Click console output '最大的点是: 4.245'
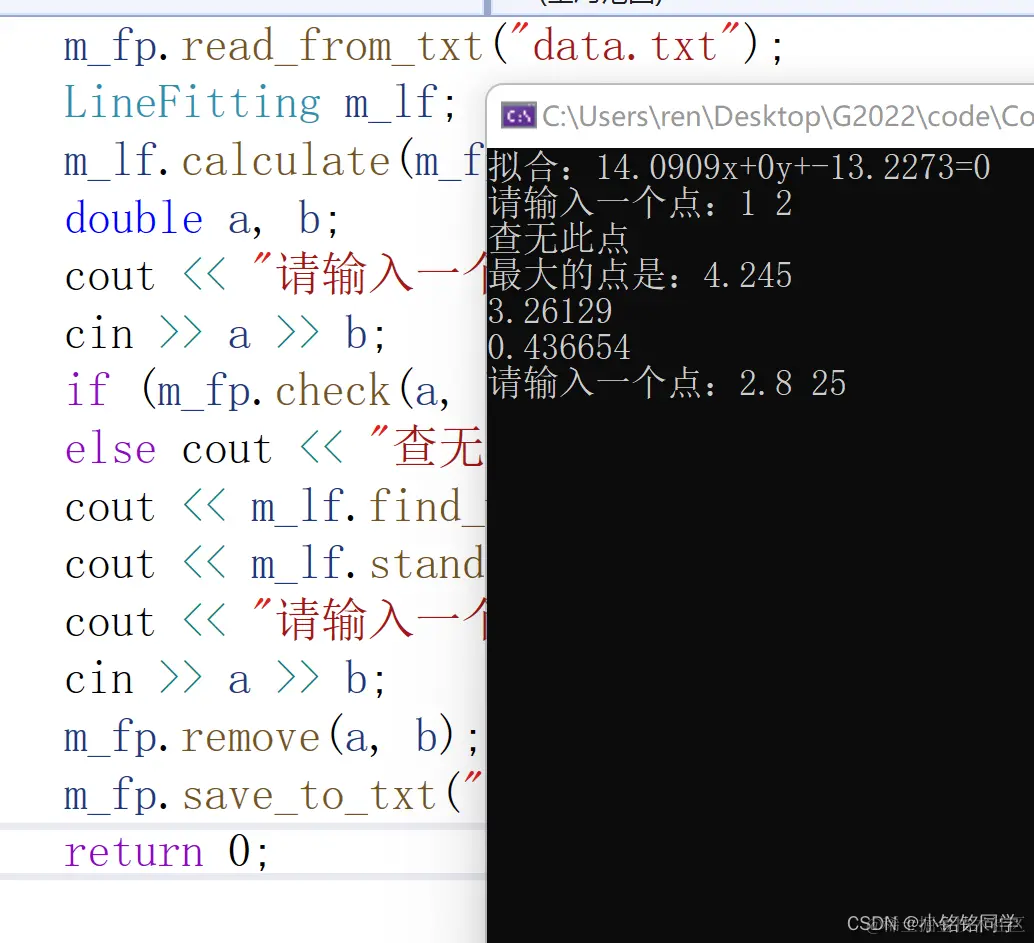Image resolution: width=1034 pixels, height=943 pixels. click(640, 275)
